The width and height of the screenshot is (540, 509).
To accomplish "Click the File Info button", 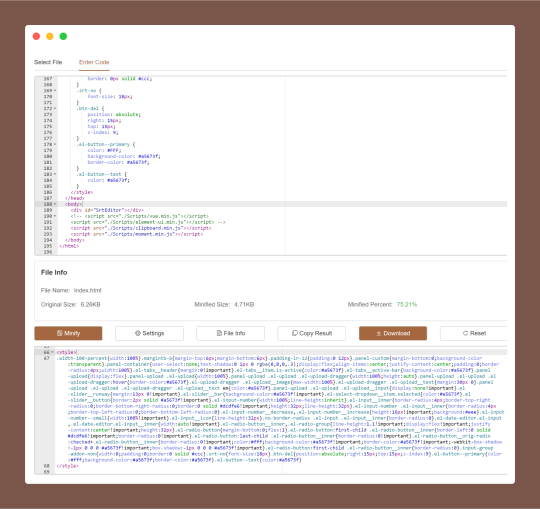I will (230, 333).
